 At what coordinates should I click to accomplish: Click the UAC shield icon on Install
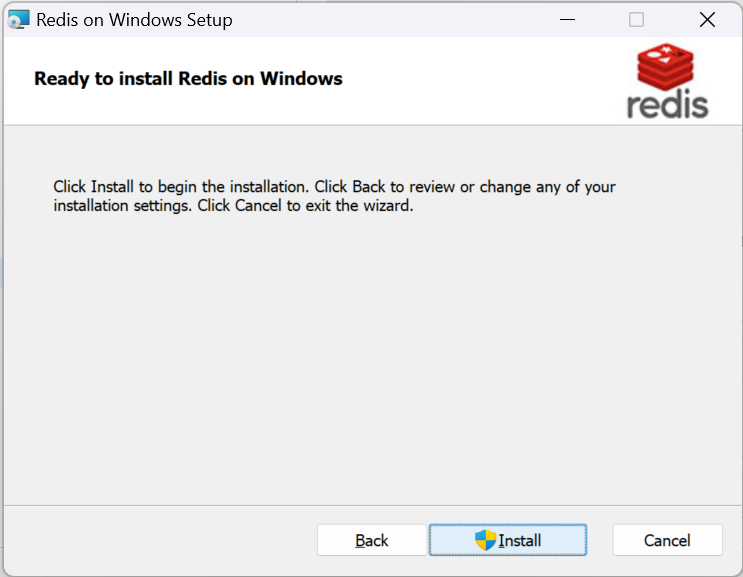click(x=485, y=540)
